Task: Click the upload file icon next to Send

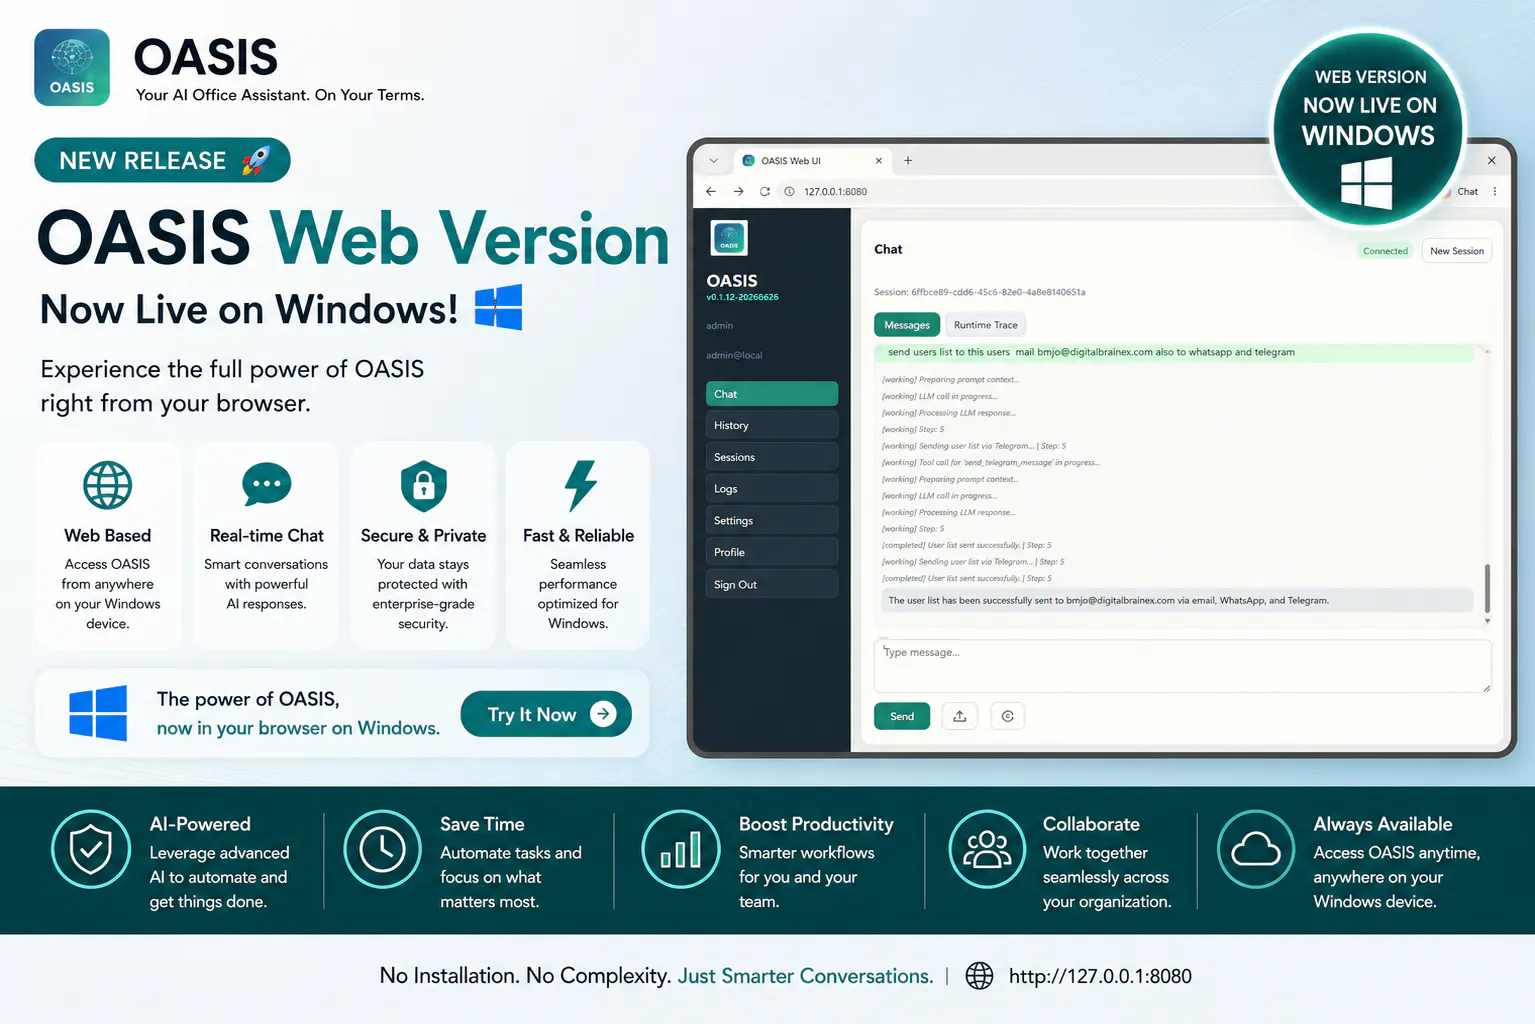Action: (x=959, y=716)
